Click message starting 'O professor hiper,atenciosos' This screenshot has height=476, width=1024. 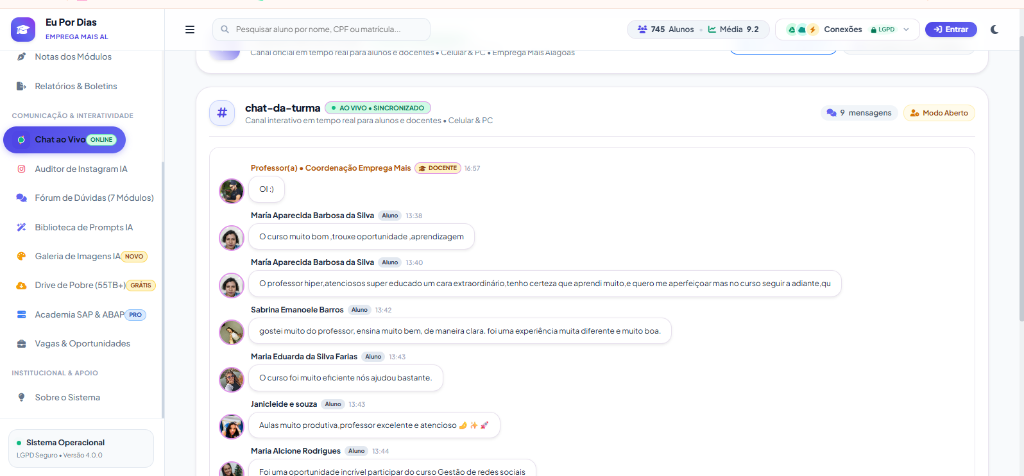[x=545, y=283]
